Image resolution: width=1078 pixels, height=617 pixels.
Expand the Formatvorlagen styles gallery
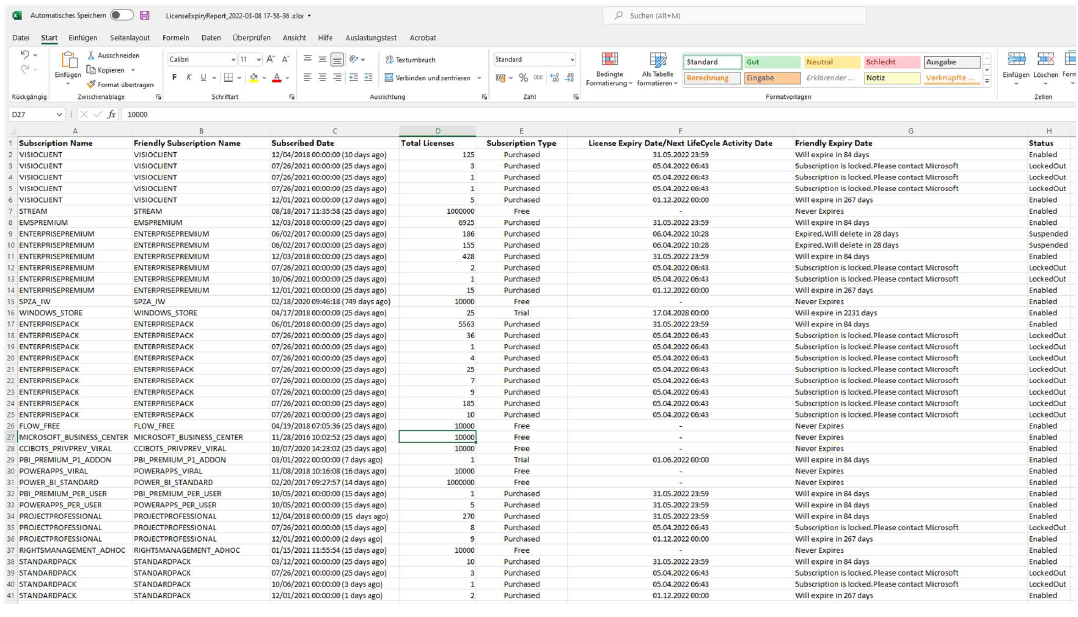(987, 81)
